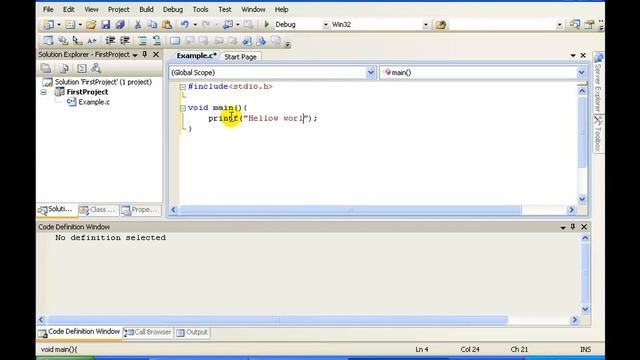Close the Code Definition Window panel

click(584, 227)
